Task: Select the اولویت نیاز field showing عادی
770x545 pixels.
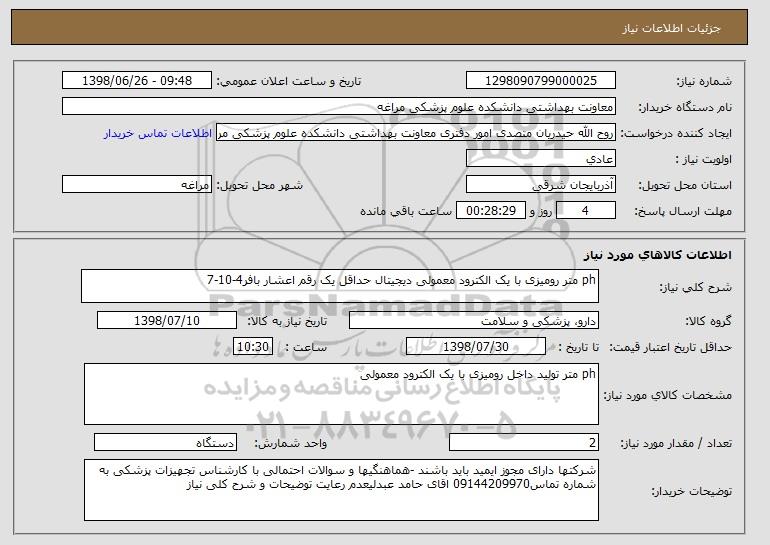Action: coord(541,159)
